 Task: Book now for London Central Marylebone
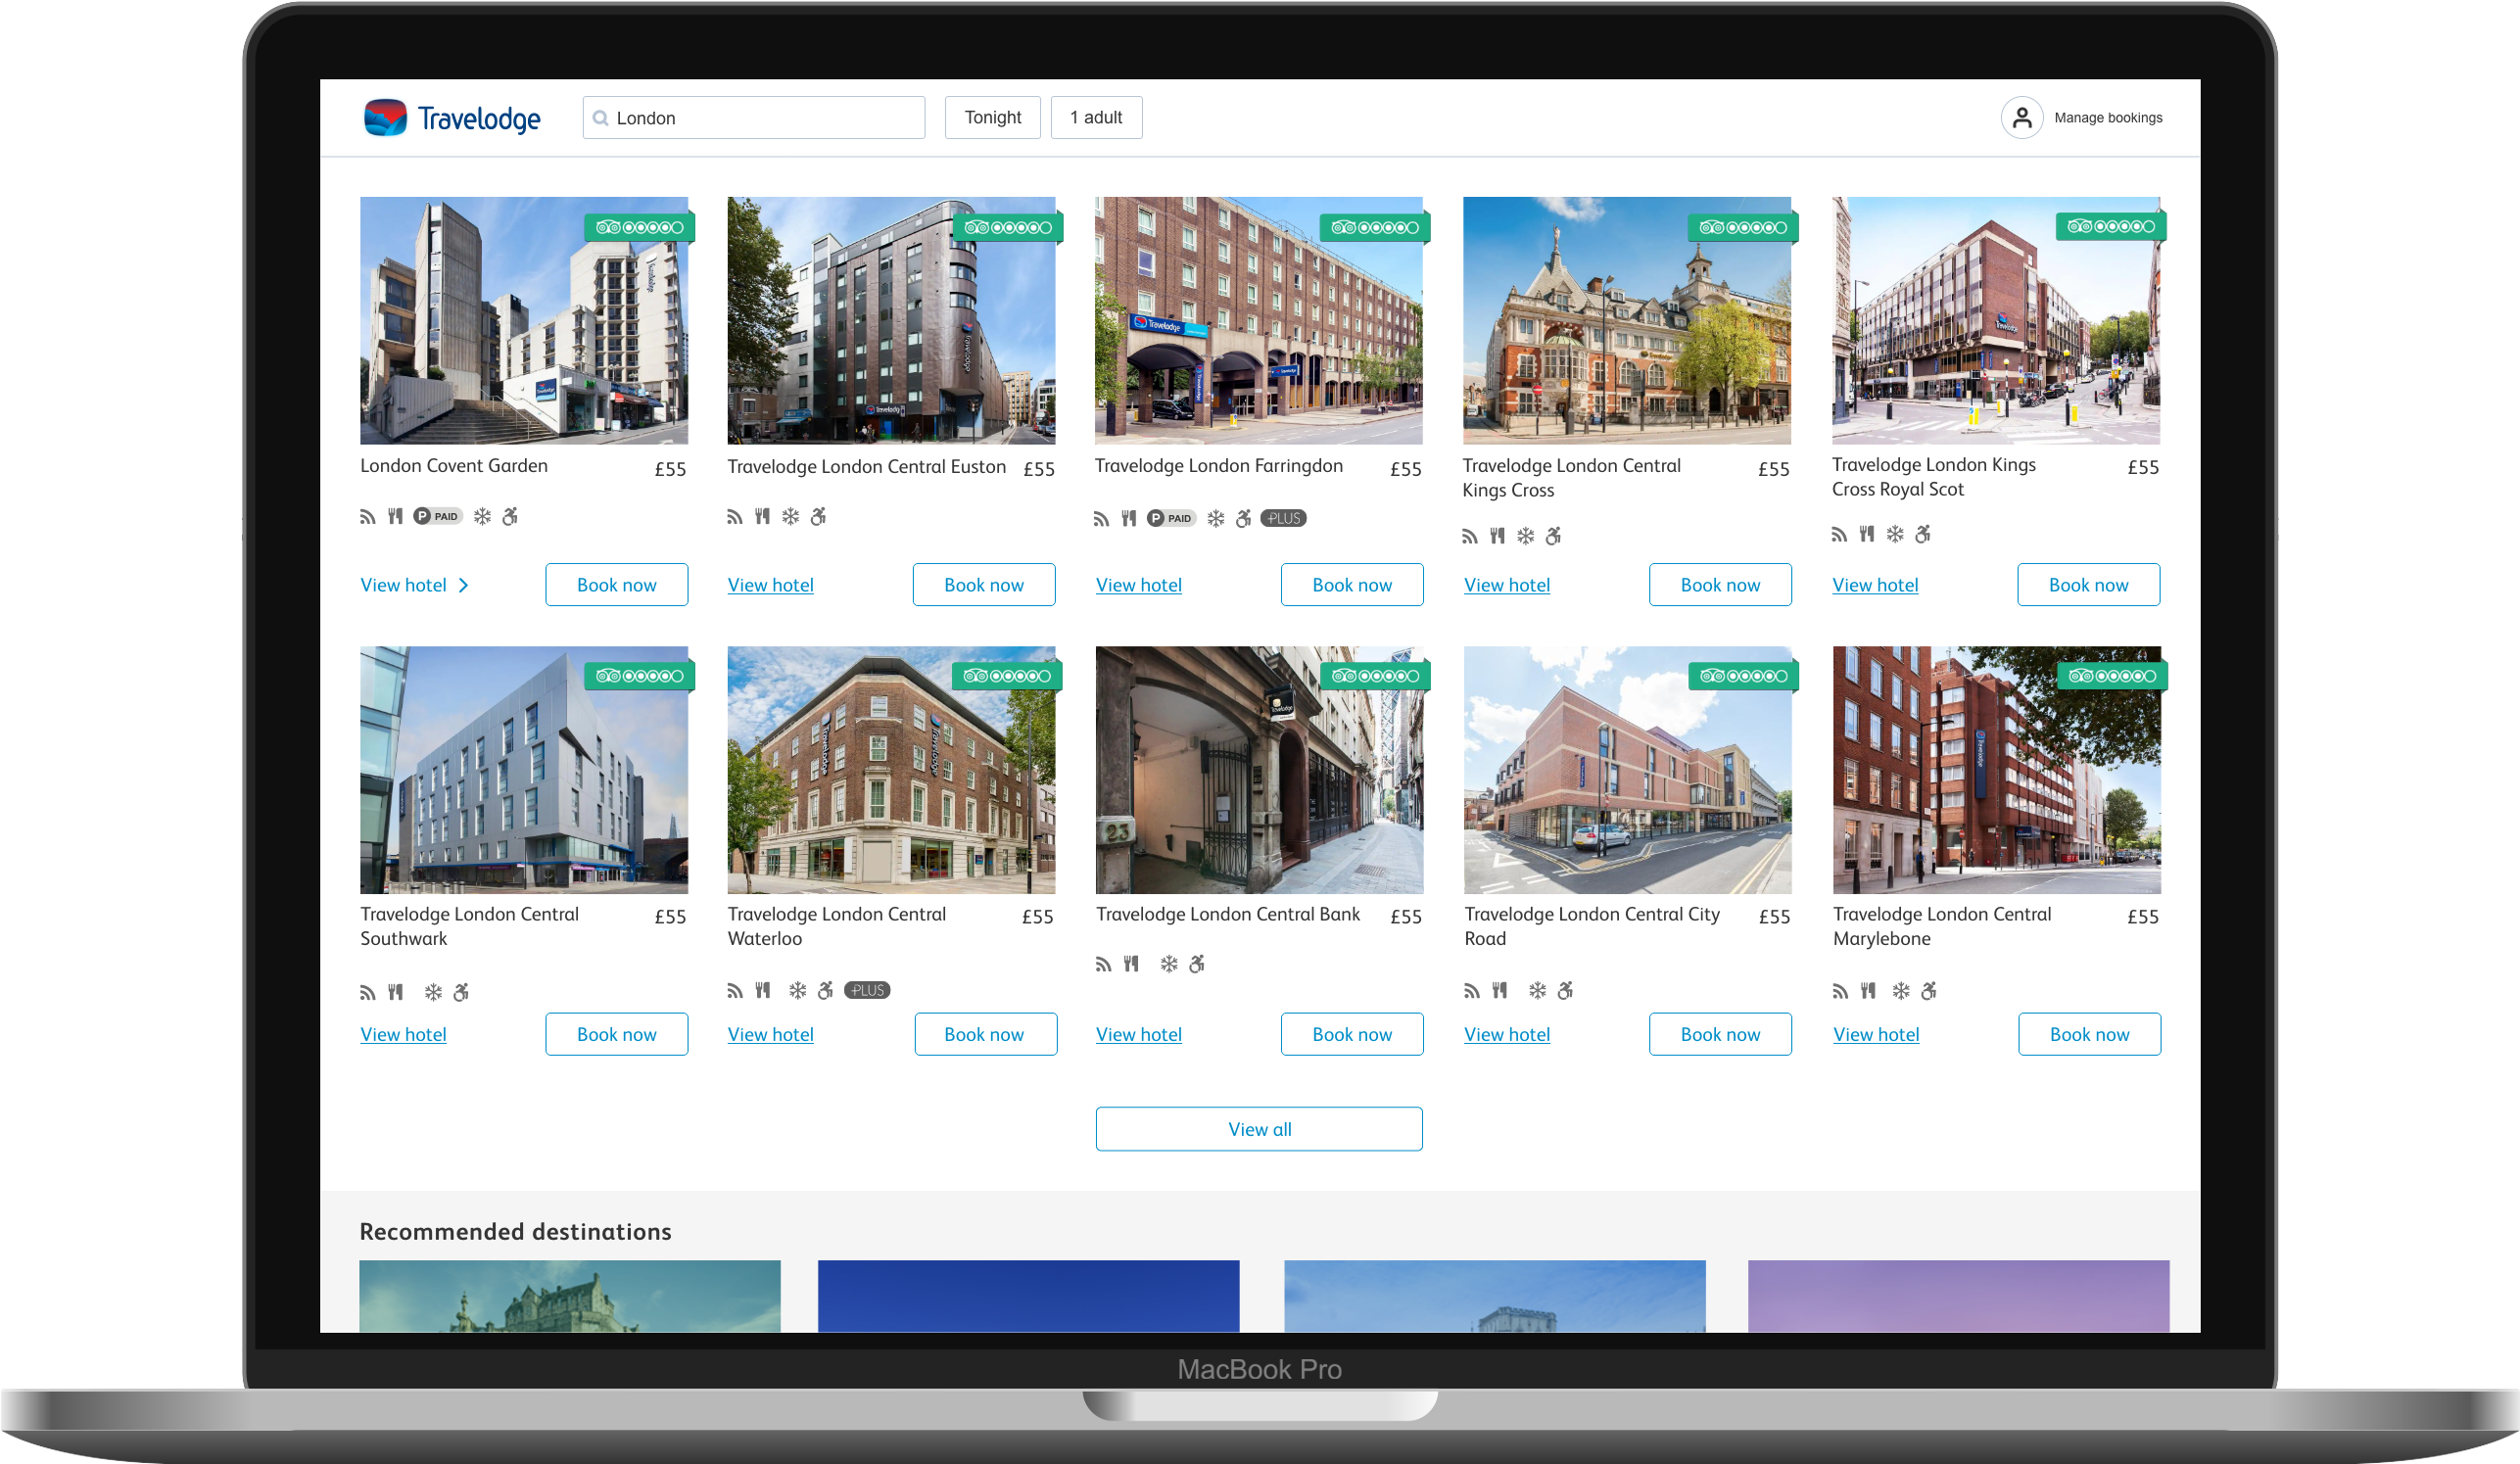pyautogui.click(x=2089, y=1034)
